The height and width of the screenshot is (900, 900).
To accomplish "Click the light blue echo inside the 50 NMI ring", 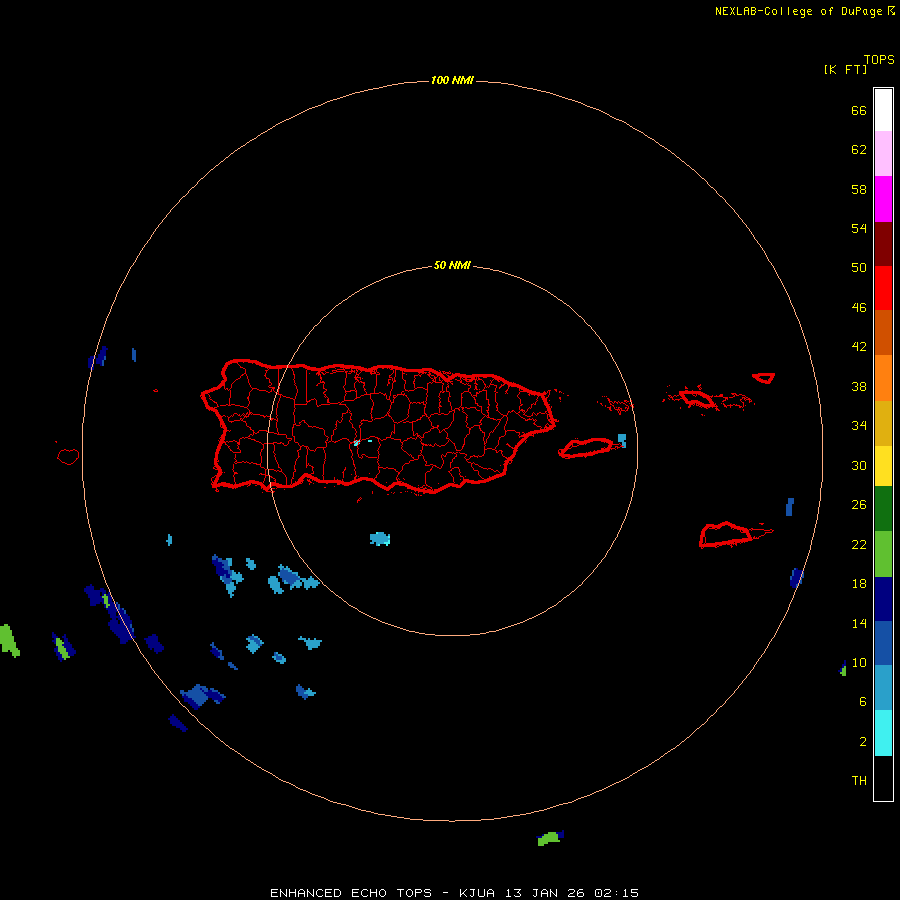I will tap(380, 538).
